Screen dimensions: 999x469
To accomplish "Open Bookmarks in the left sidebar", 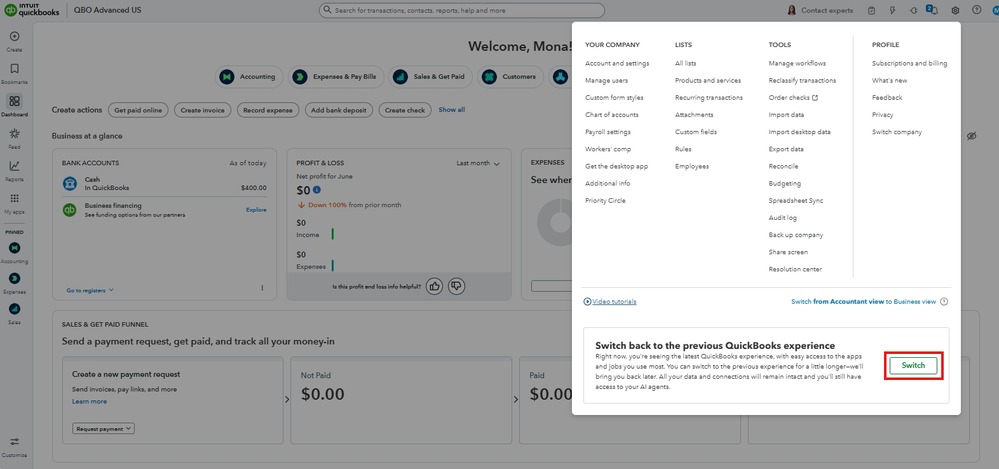I will point(14,73).
